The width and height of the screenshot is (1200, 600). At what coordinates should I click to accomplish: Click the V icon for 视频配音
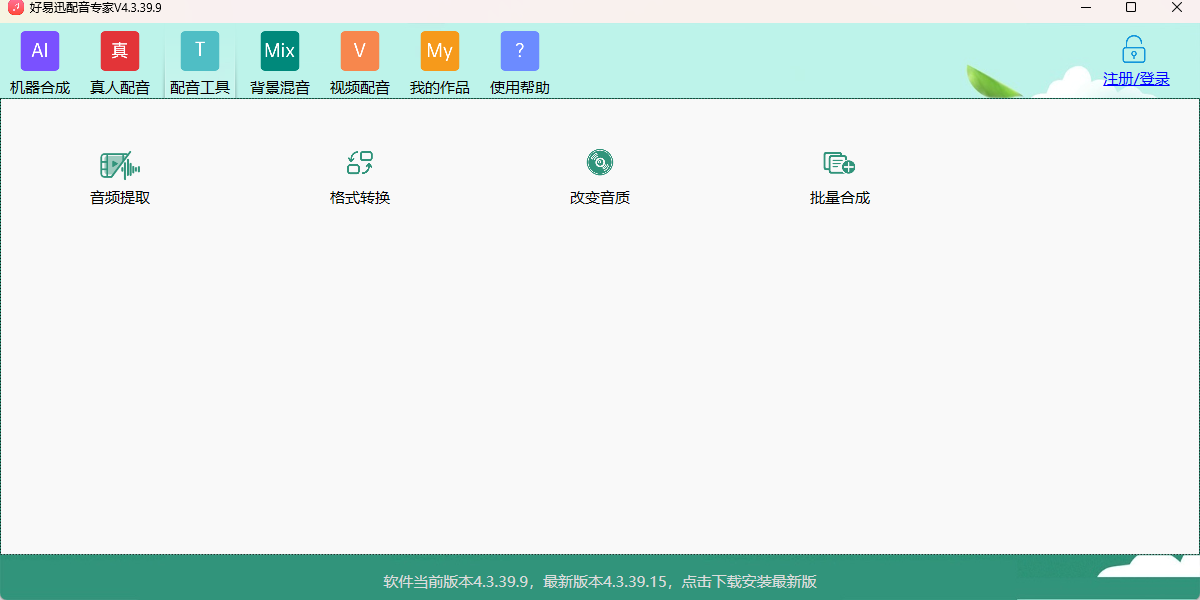[360, 50]
